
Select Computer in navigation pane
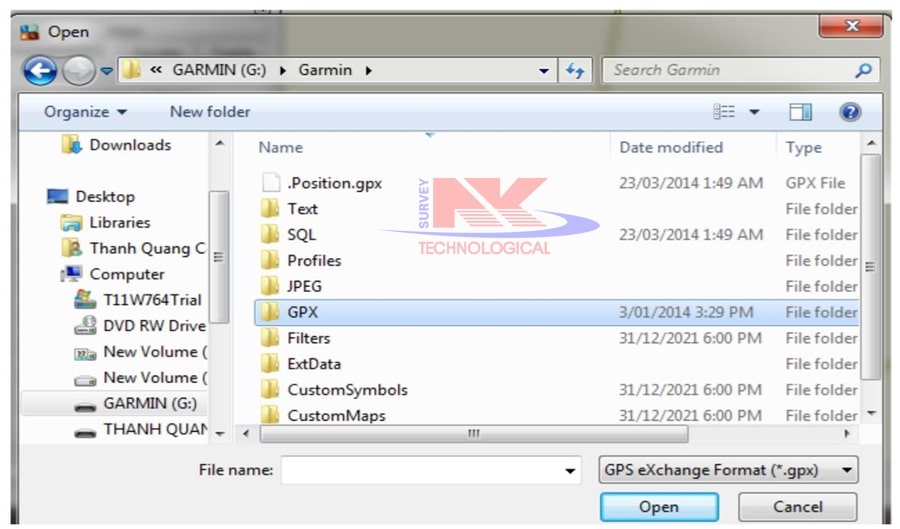(x=127, y=274)
